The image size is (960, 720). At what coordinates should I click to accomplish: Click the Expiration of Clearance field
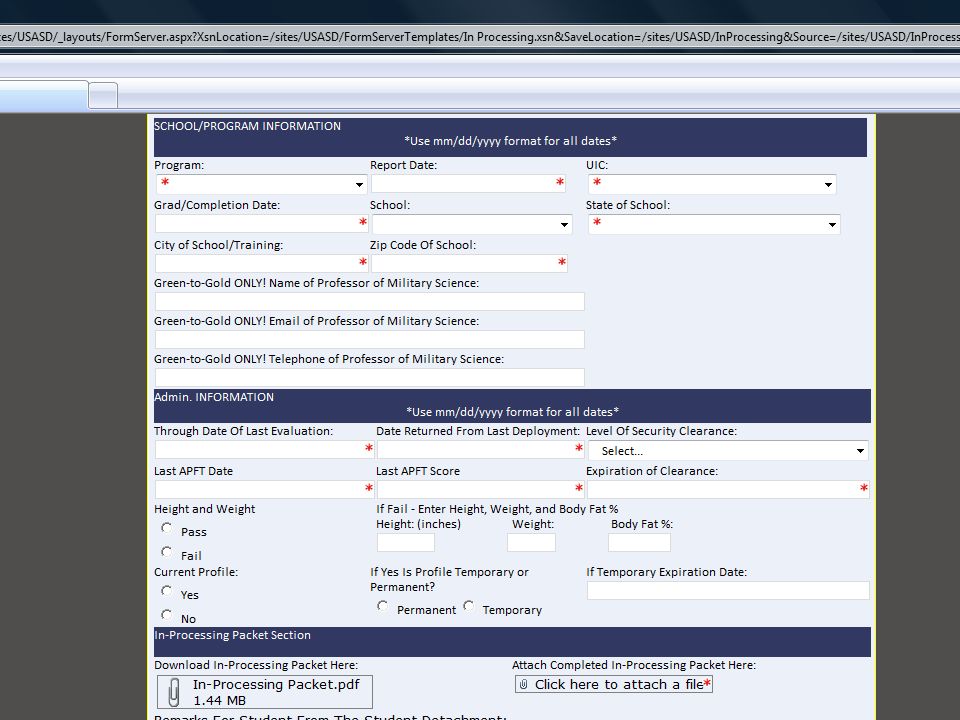click(x=728, y=489)
